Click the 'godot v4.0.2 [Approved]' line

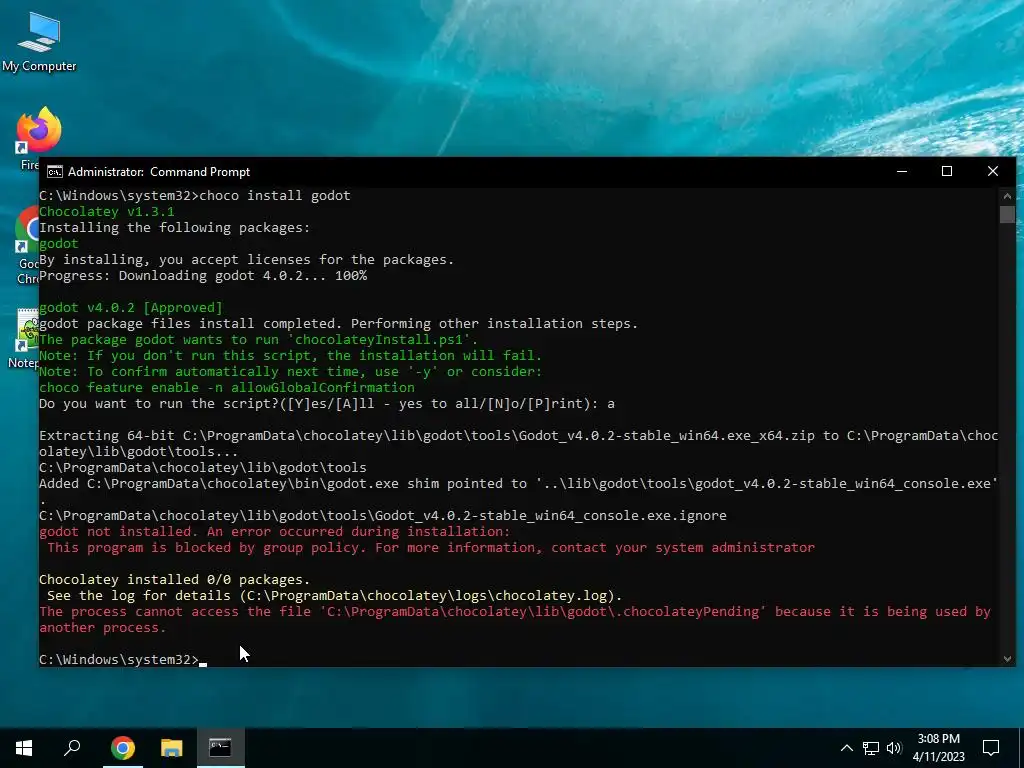131,308
